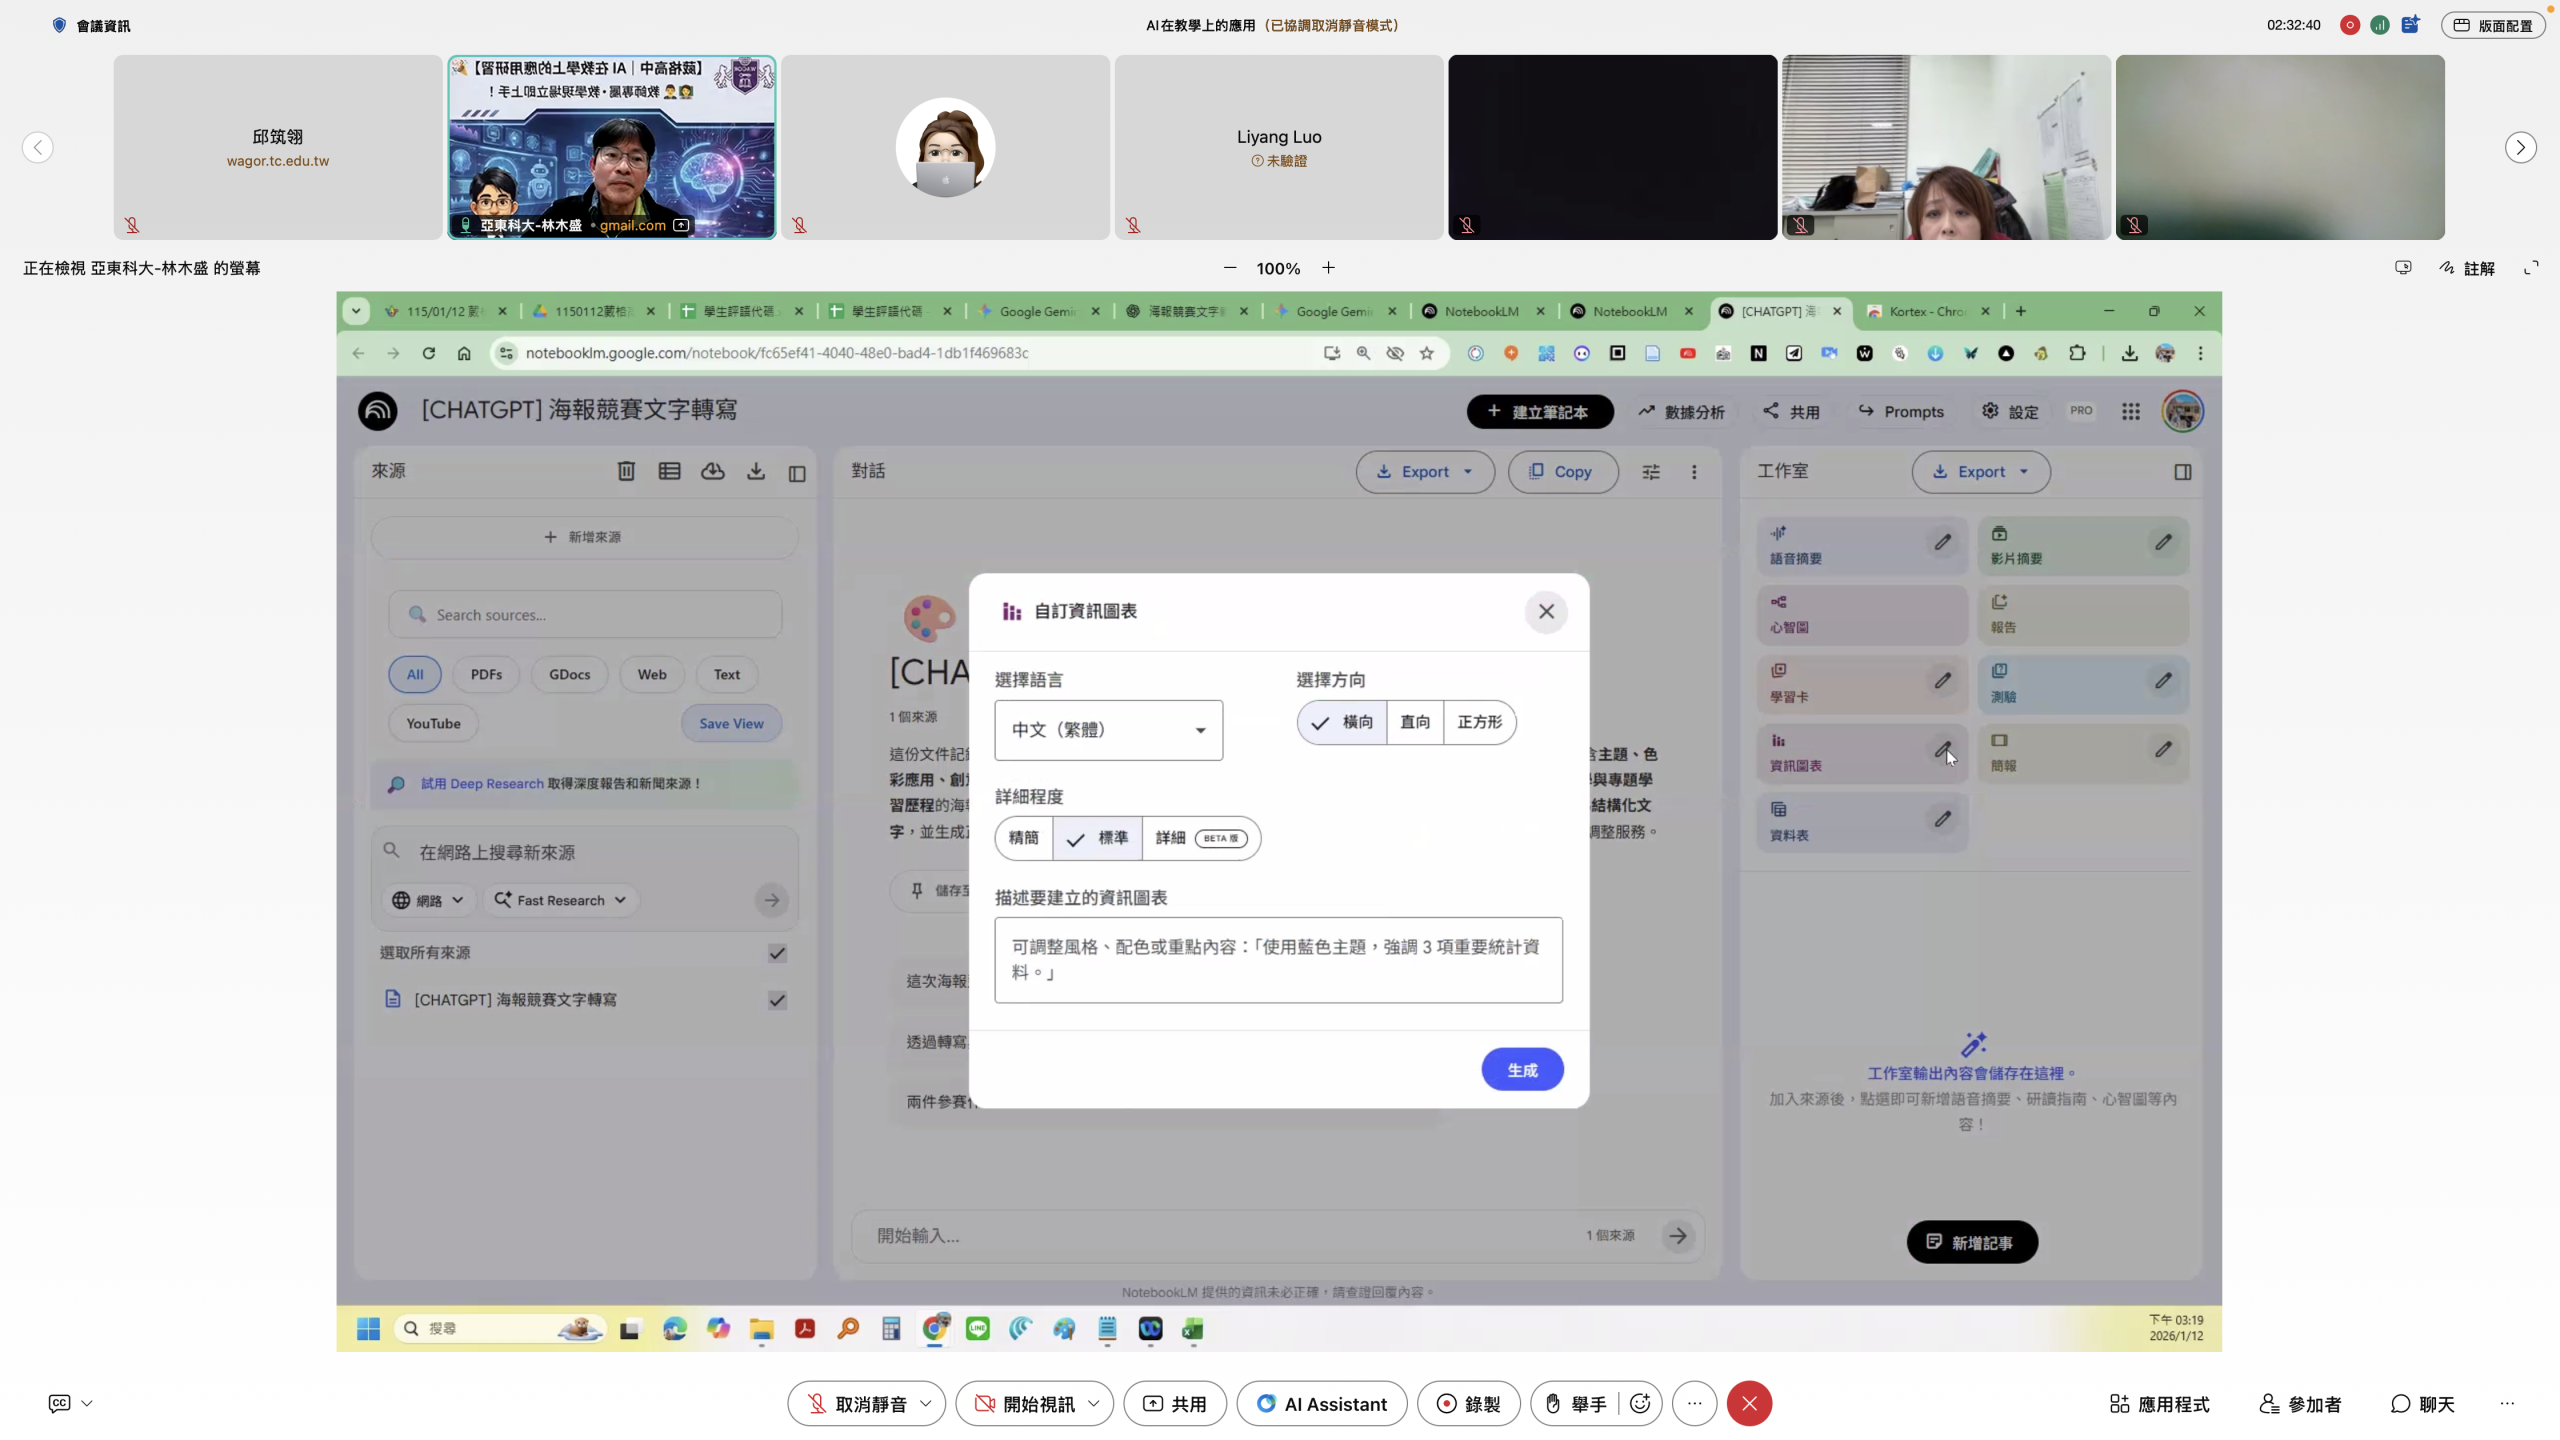Select 直向 portrait orientation
The height and width of the screenshot is (1440, 2560).
[x=1415, y=722]
